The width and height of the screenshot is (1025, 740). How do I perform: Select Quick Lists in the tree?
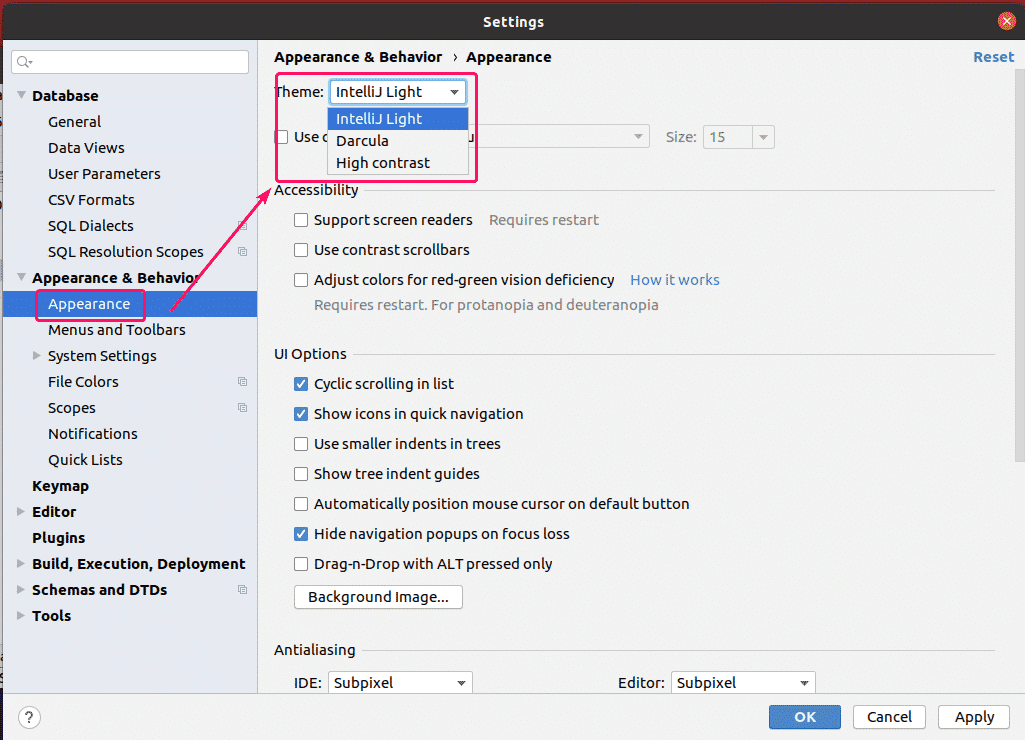[x=85, y=460]
